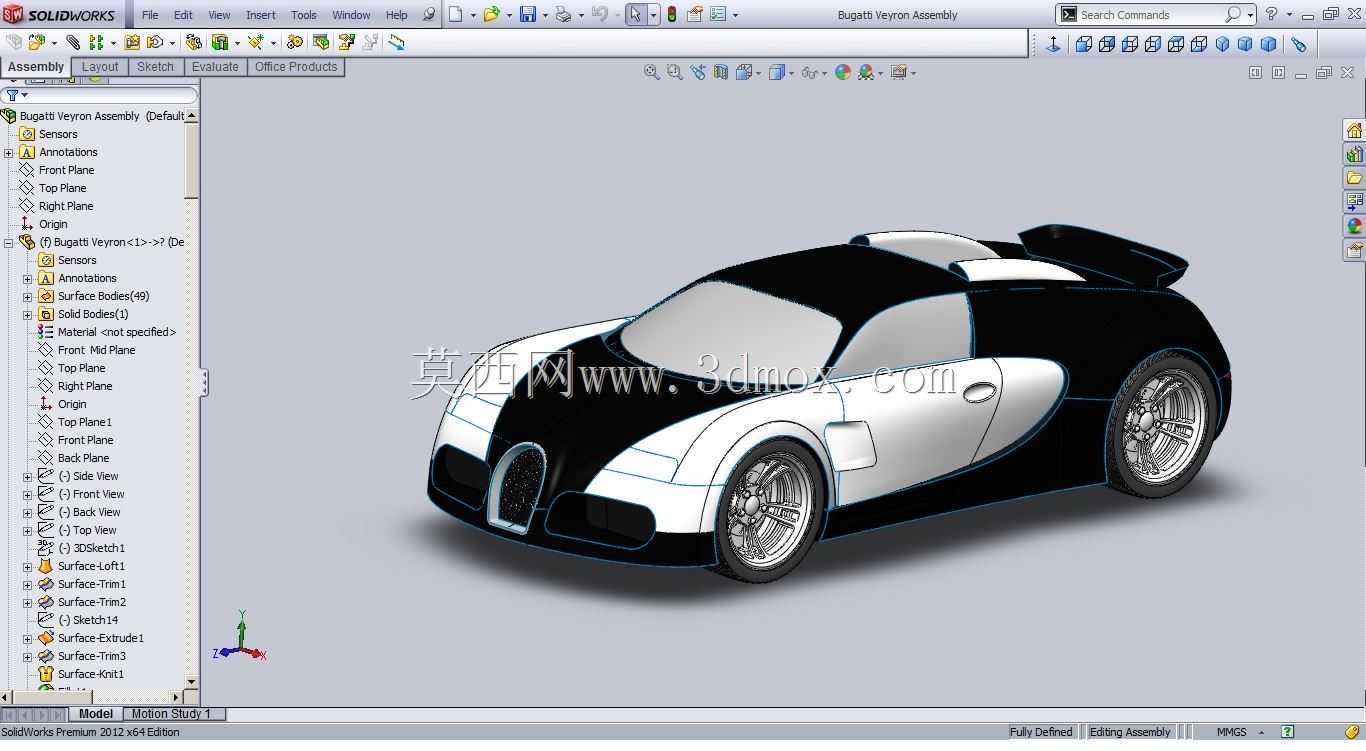Select the Back Plane item
Screen dimensions: 1366x751
[83, 458]
